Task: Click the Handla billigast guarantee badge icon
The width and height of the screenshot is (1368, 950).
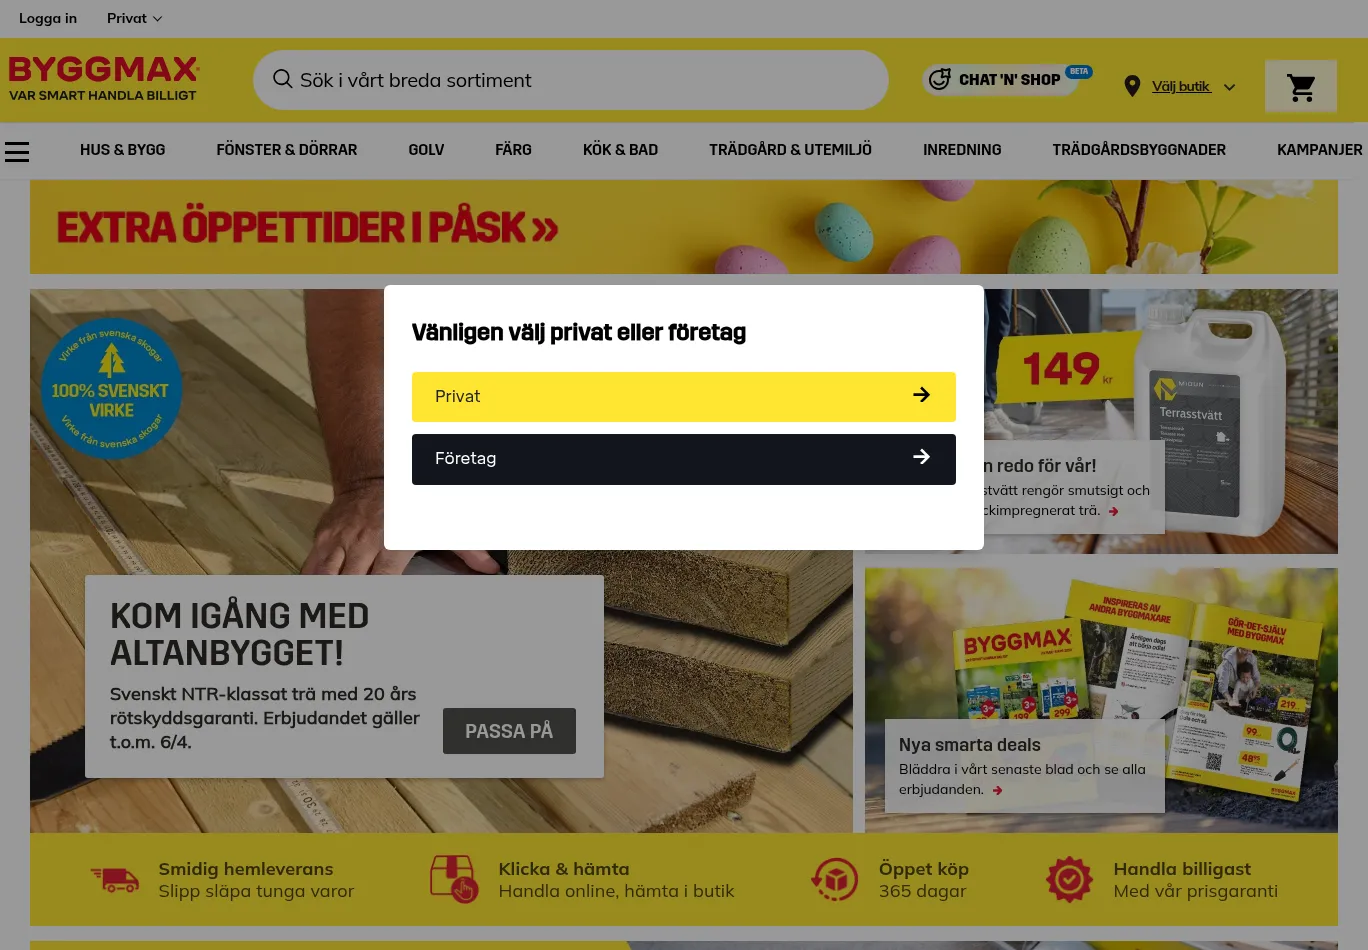Action: click(1069, 880)
